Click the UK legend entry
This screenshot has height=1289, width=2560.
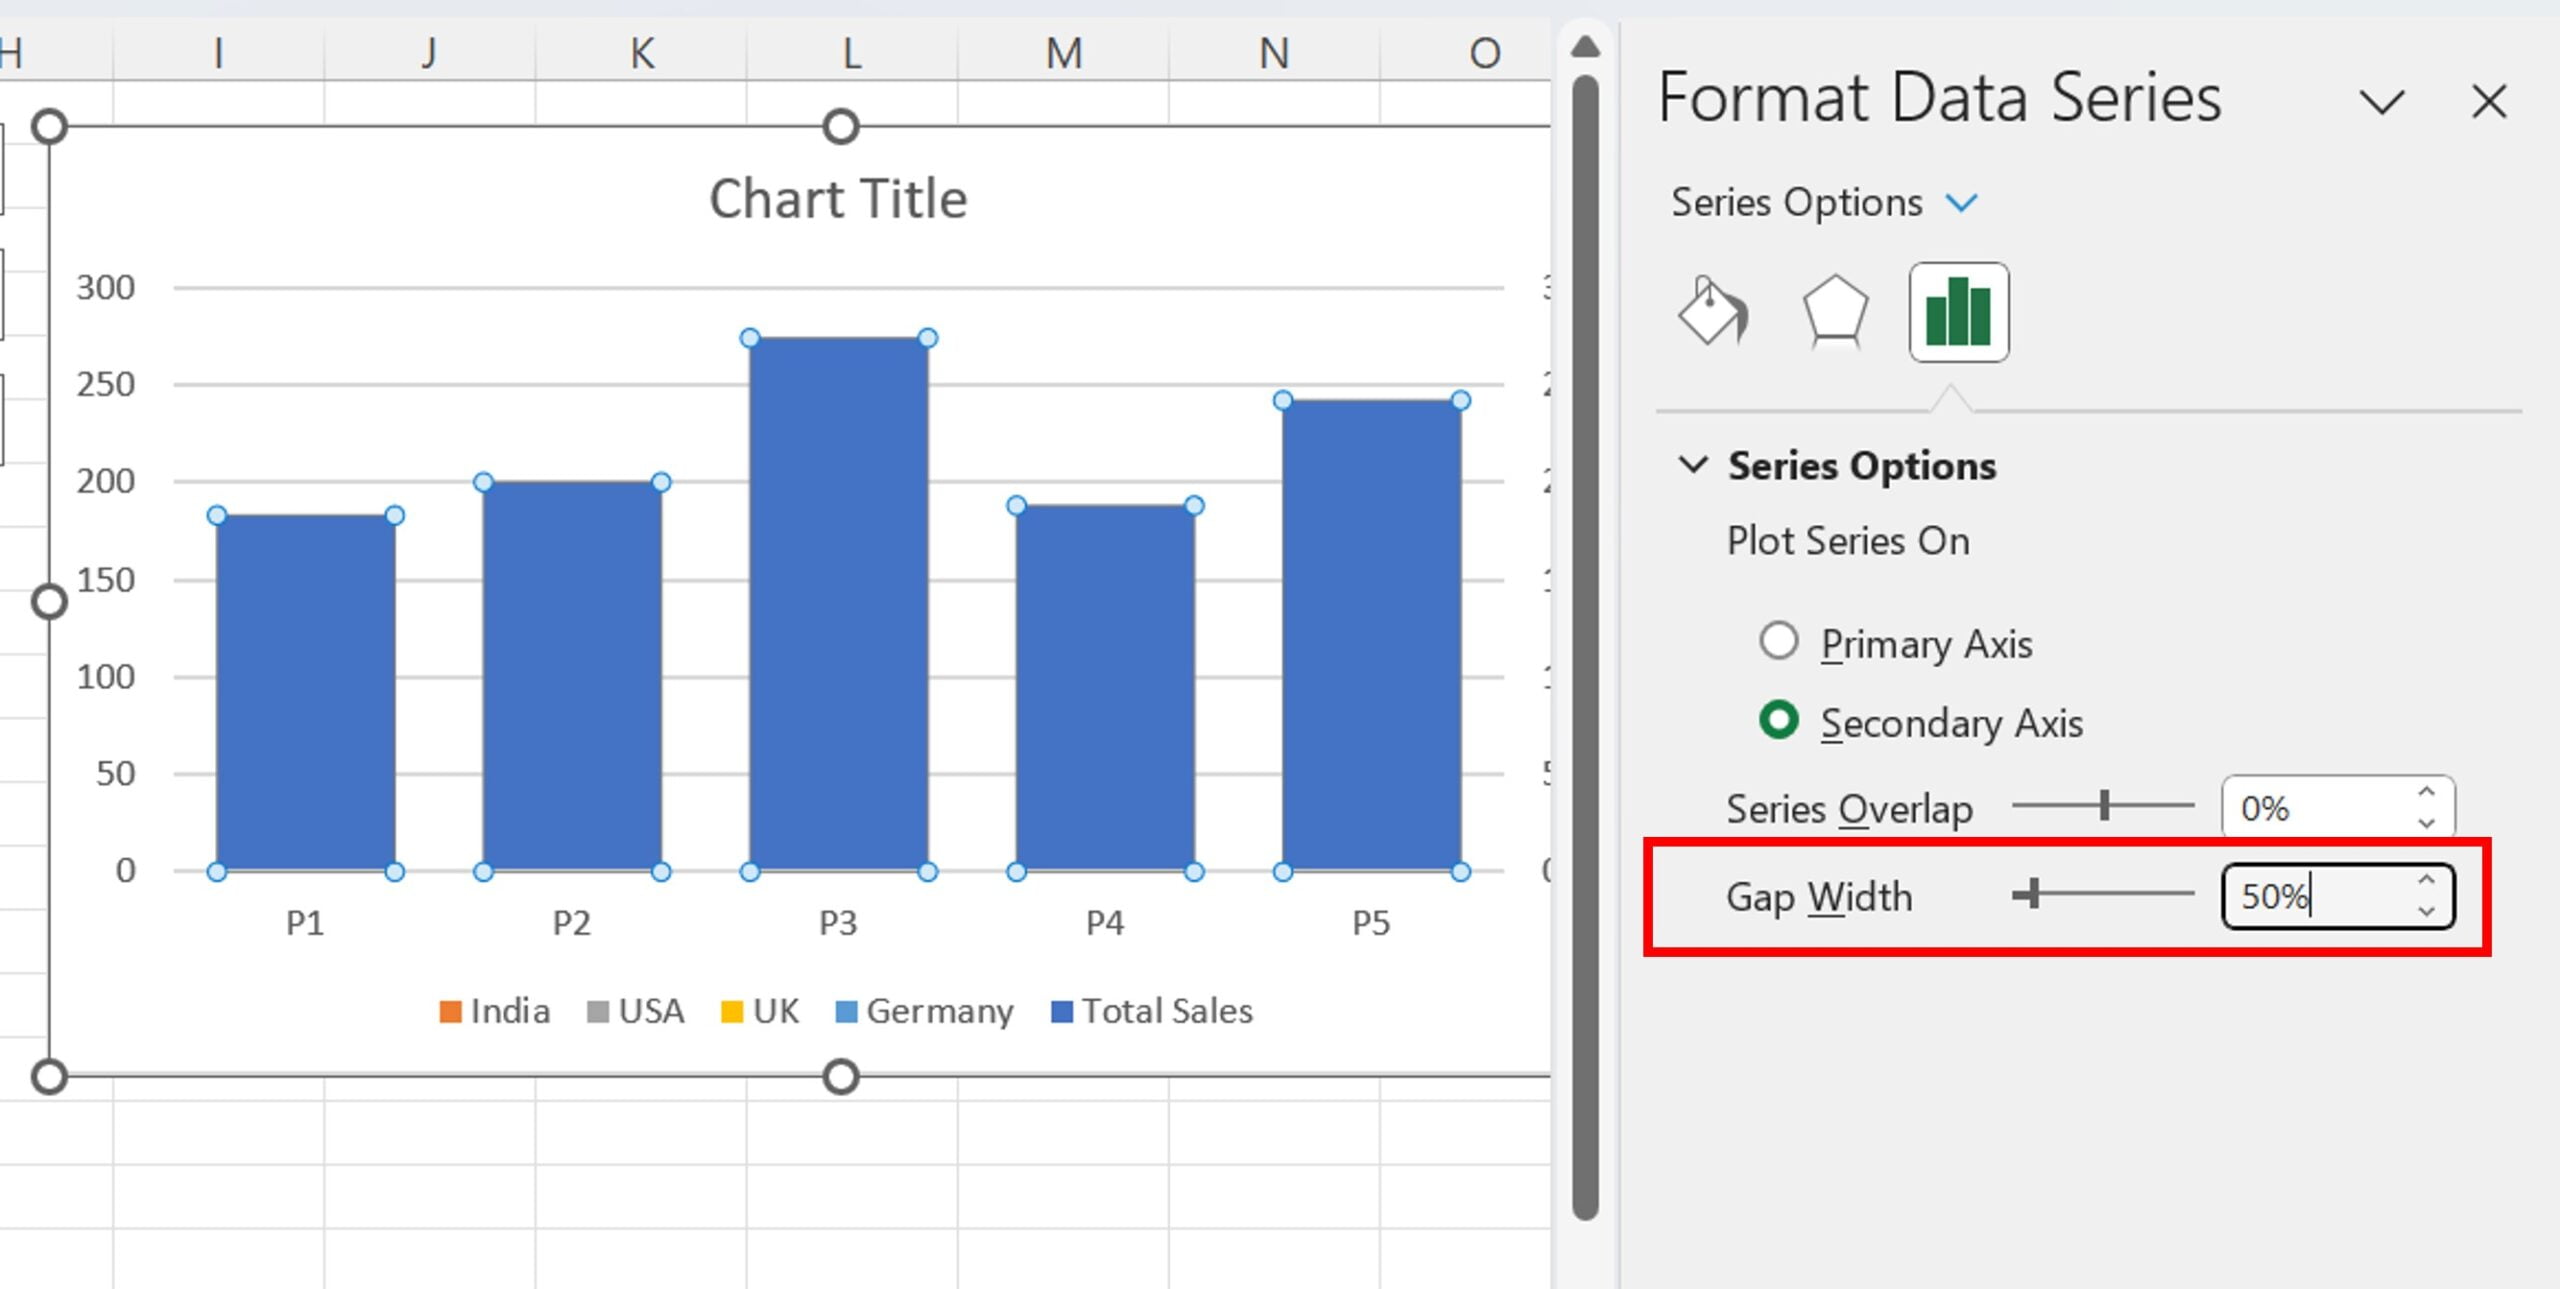[760, 1011]
